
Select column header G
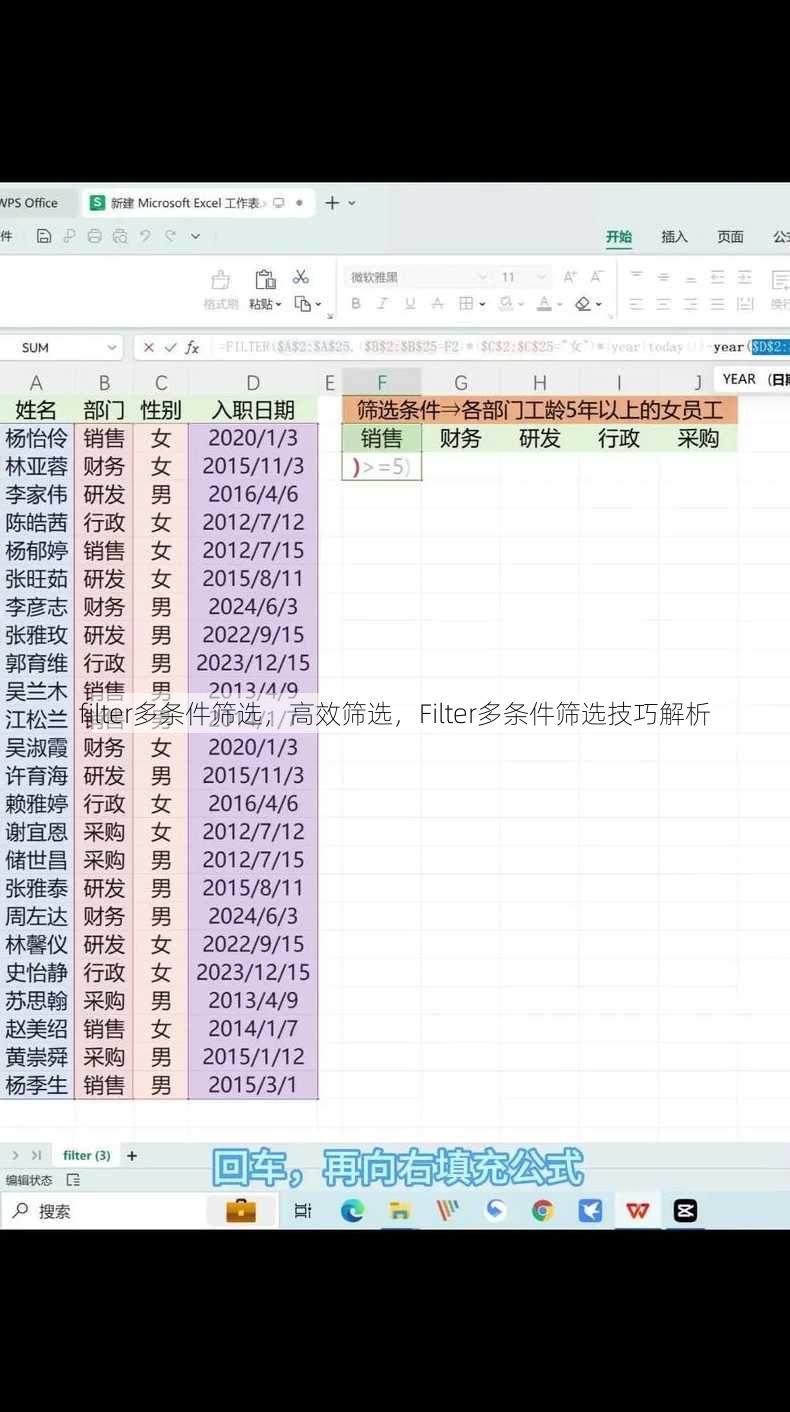click(x=460, y=382)
